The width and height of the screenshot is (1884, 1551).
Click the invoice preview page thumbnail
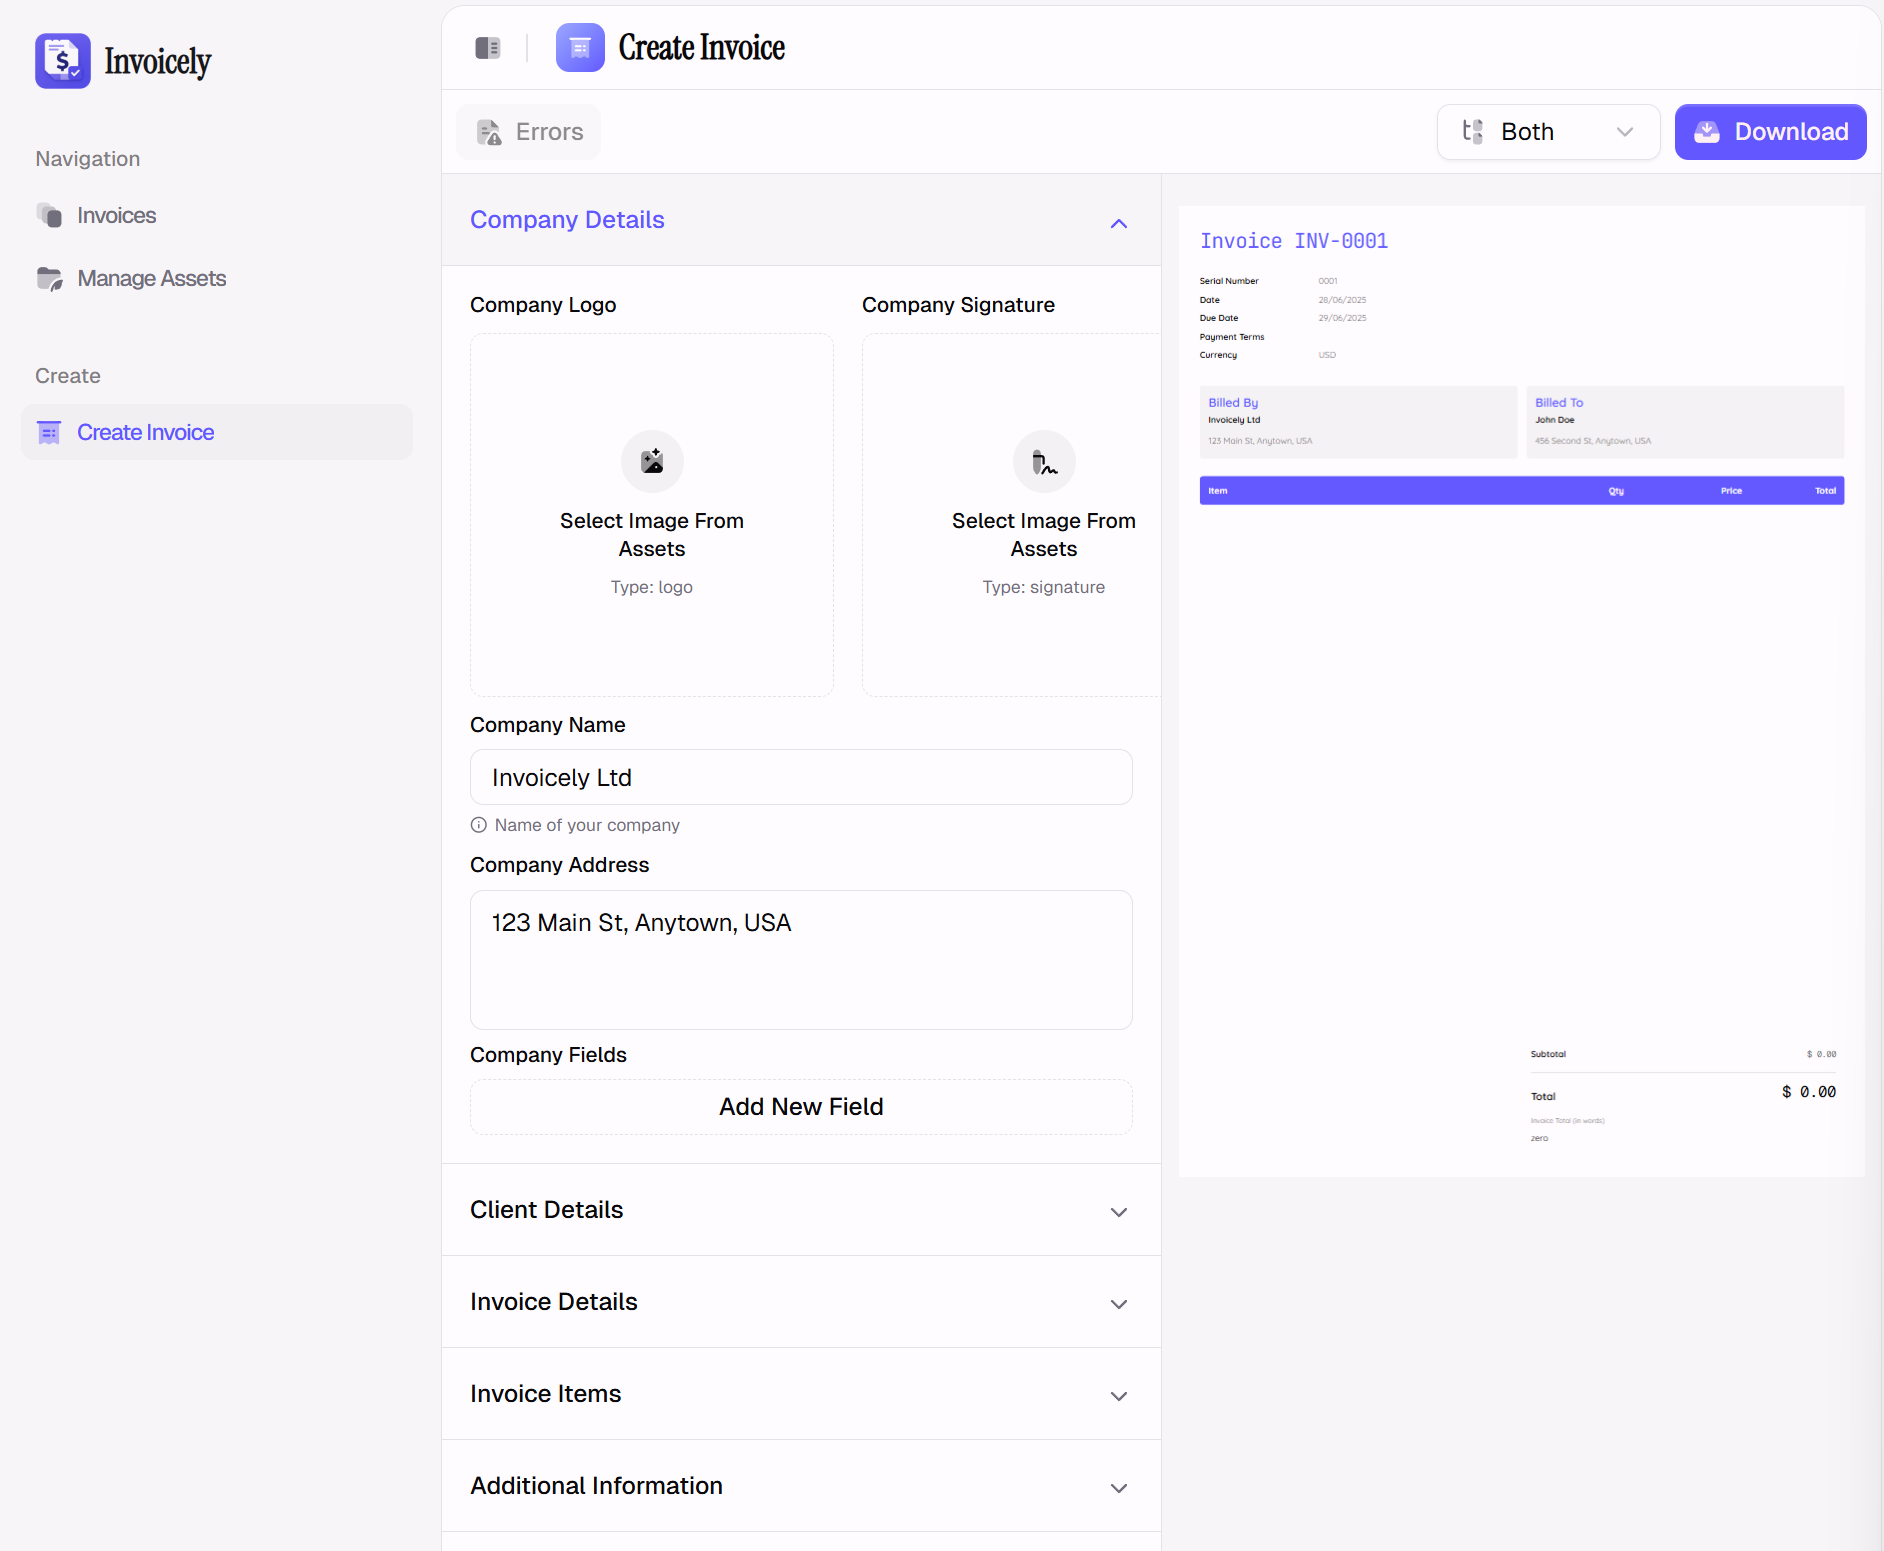[x=1521, y=691]
